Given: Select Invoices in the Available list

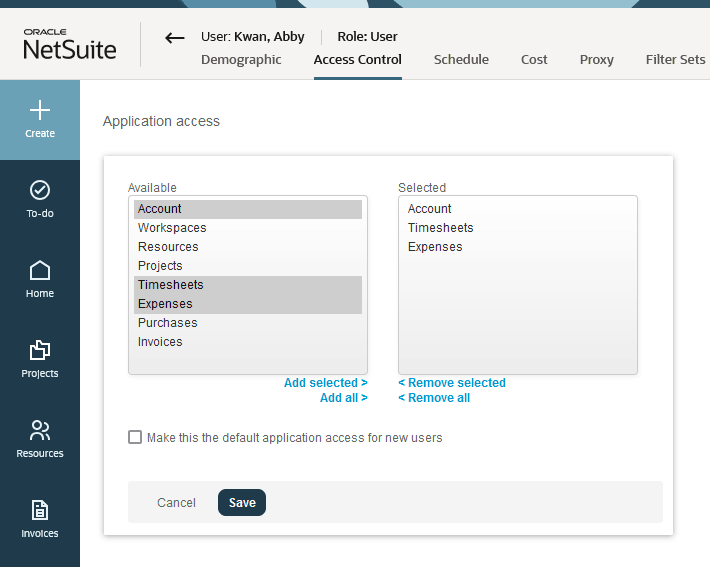Looking at the screenshot, I should tap(248, 342).
